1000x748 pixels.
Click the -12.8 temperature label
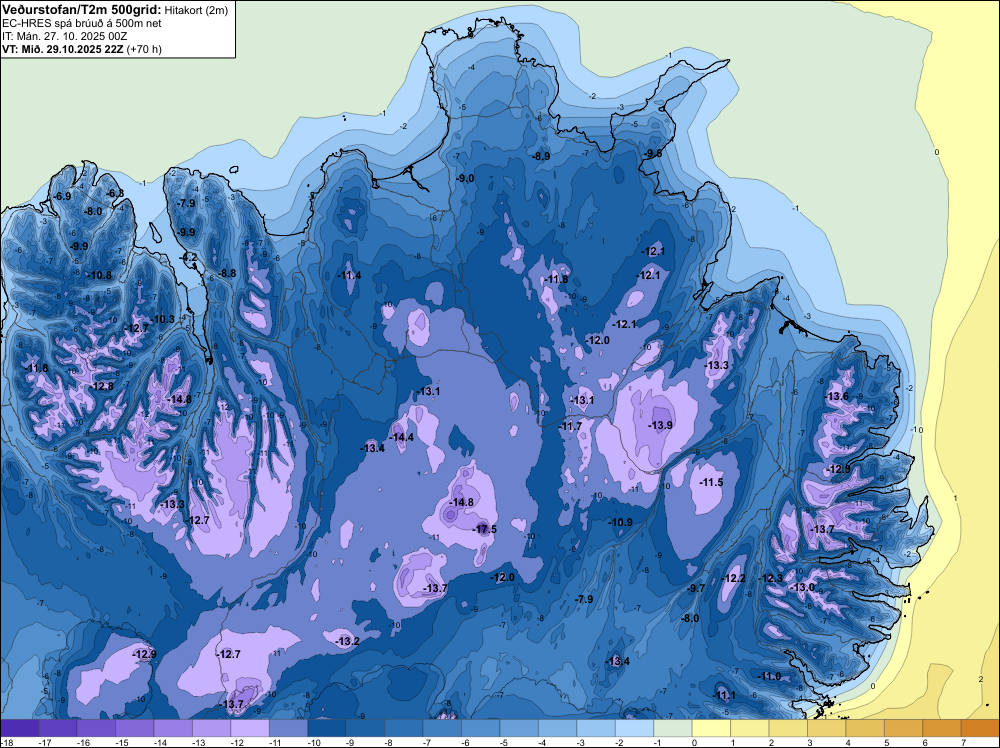click(x=101, y=386)
